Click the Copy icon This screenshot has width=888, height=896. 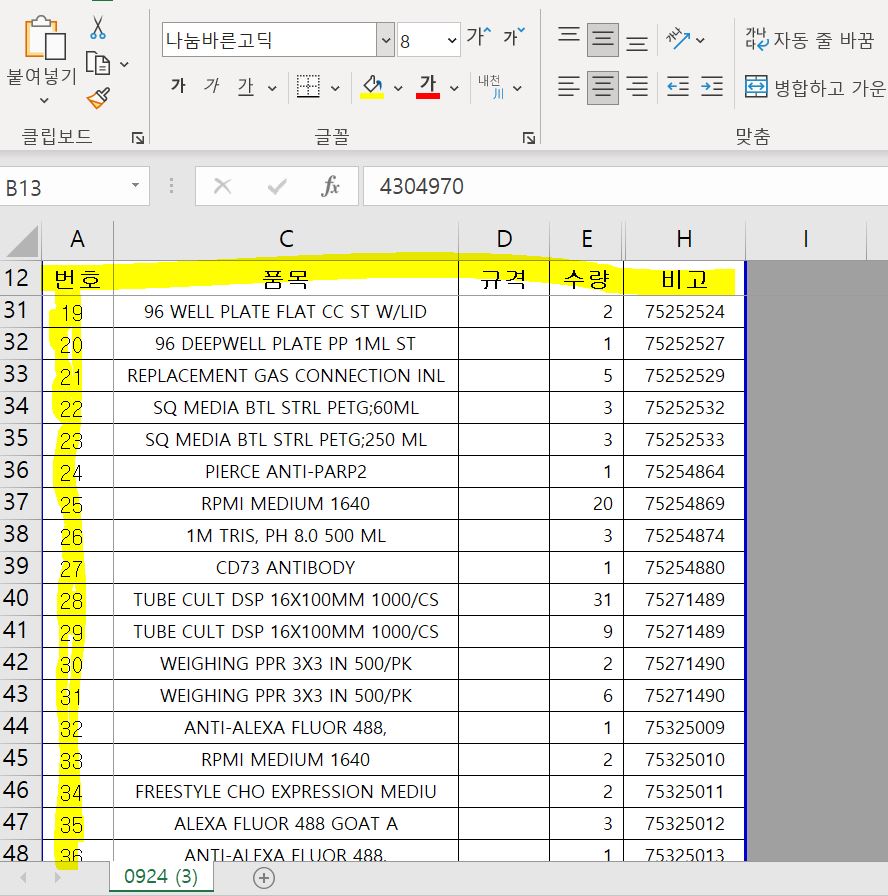point(98,63)
